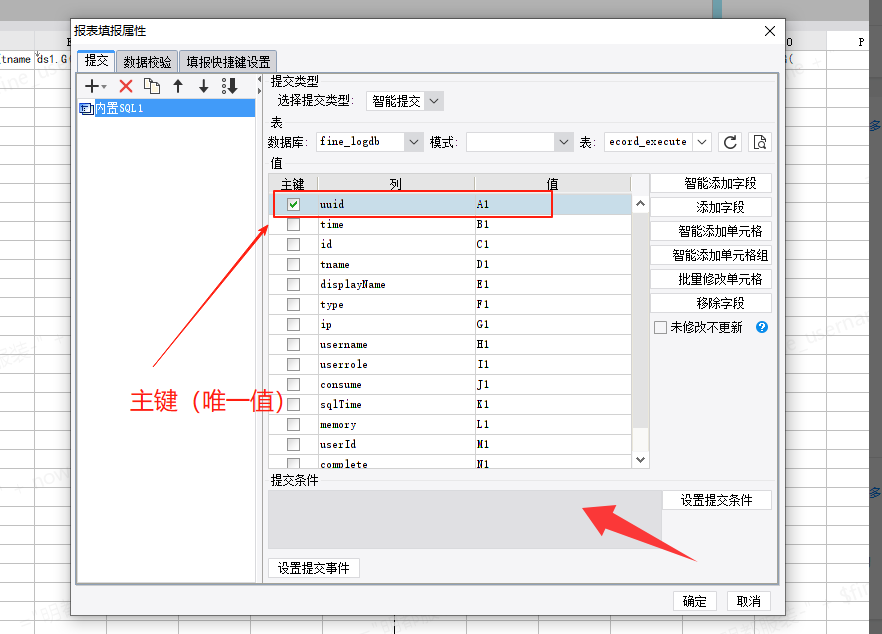This screenshot has width=882, height=634.
Task: Move submit item up with up arrow
Action: tap(178, 86)
